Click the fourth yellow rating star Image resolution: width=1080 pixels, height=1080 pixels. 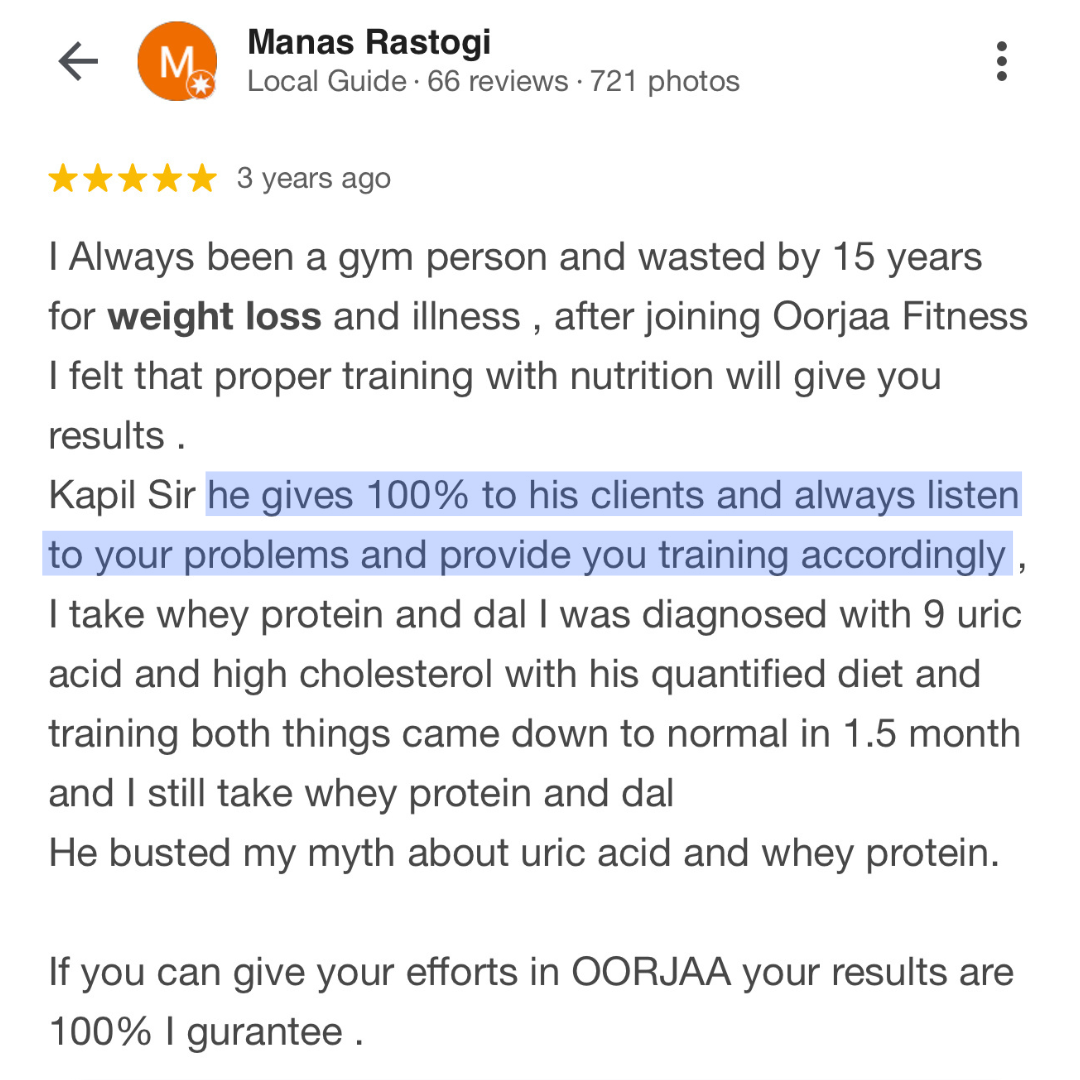(x=167, y=178)
